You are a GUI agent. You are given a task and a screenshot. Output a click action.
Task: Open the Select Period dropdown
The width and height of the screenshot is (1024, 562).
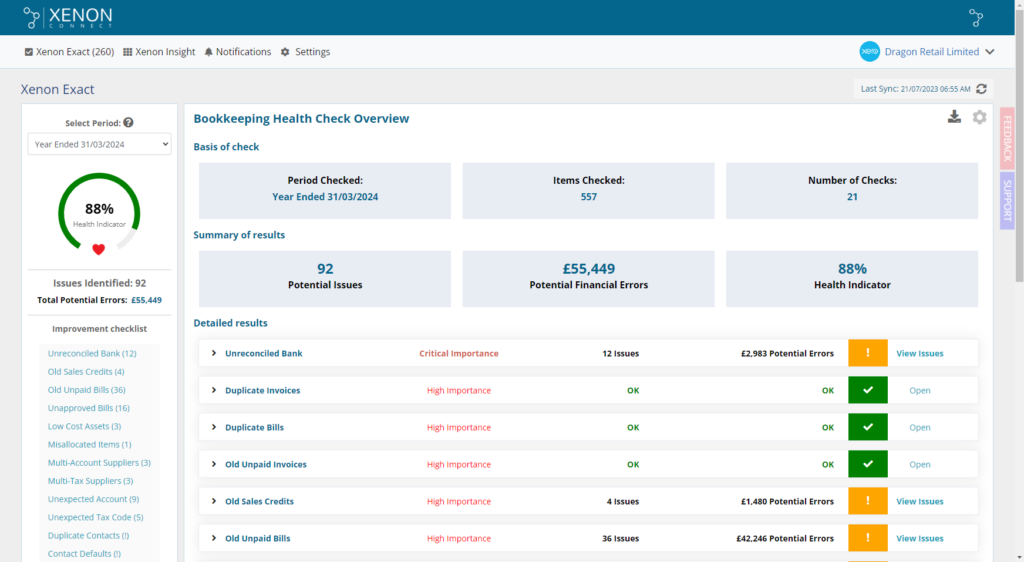[x=99, y=144]
